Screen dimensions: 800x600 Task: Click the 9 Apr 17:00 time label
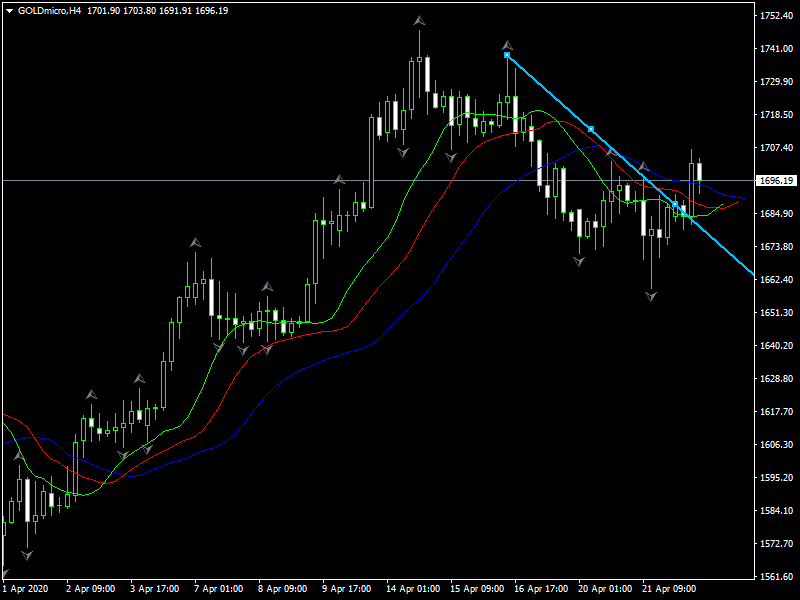(347, 588)
